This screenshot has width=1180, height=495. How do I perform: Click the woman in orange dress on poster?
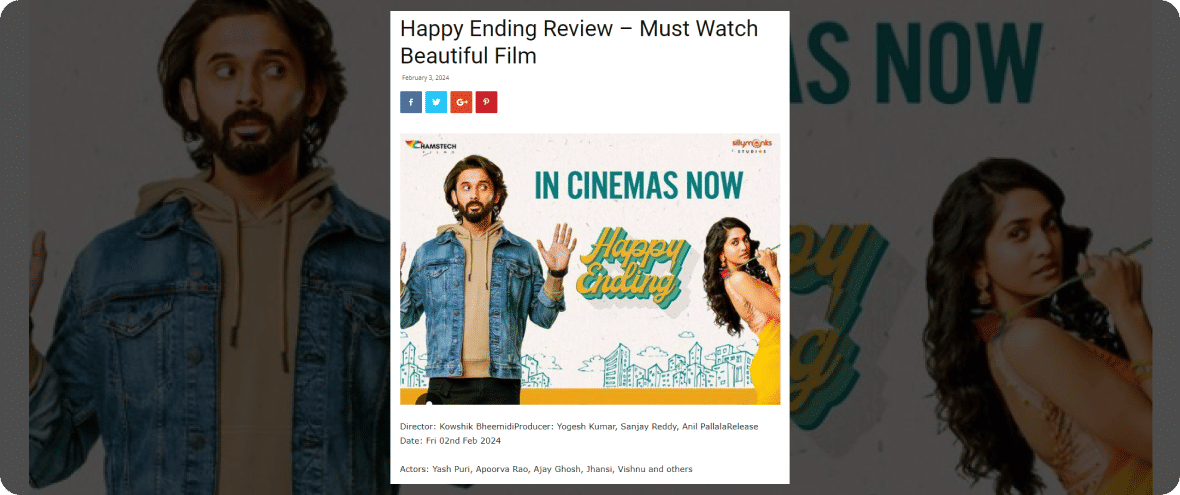[x=741, y=308]
